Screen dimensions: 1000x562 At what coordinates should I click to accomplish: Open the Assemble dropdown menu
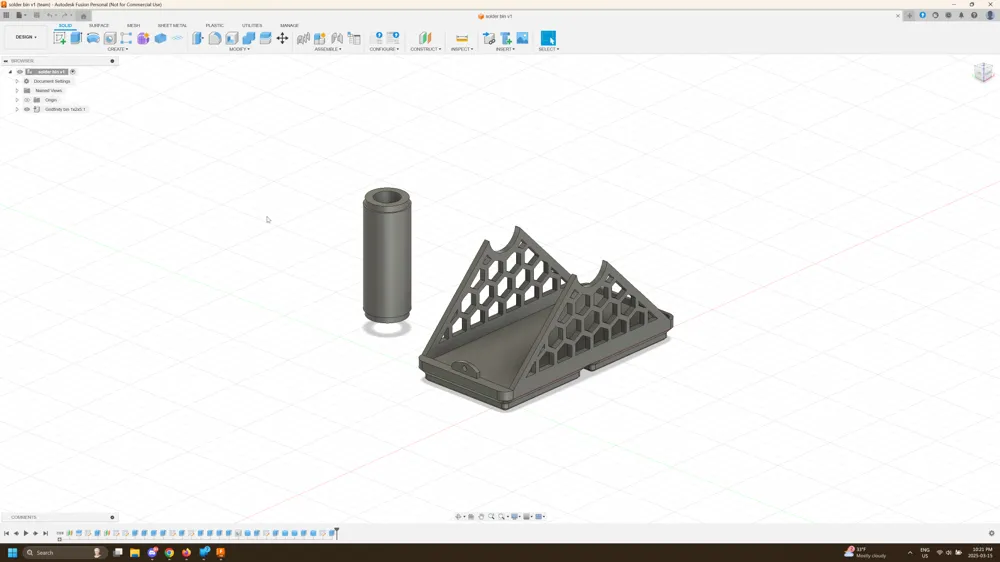(328, 49)
